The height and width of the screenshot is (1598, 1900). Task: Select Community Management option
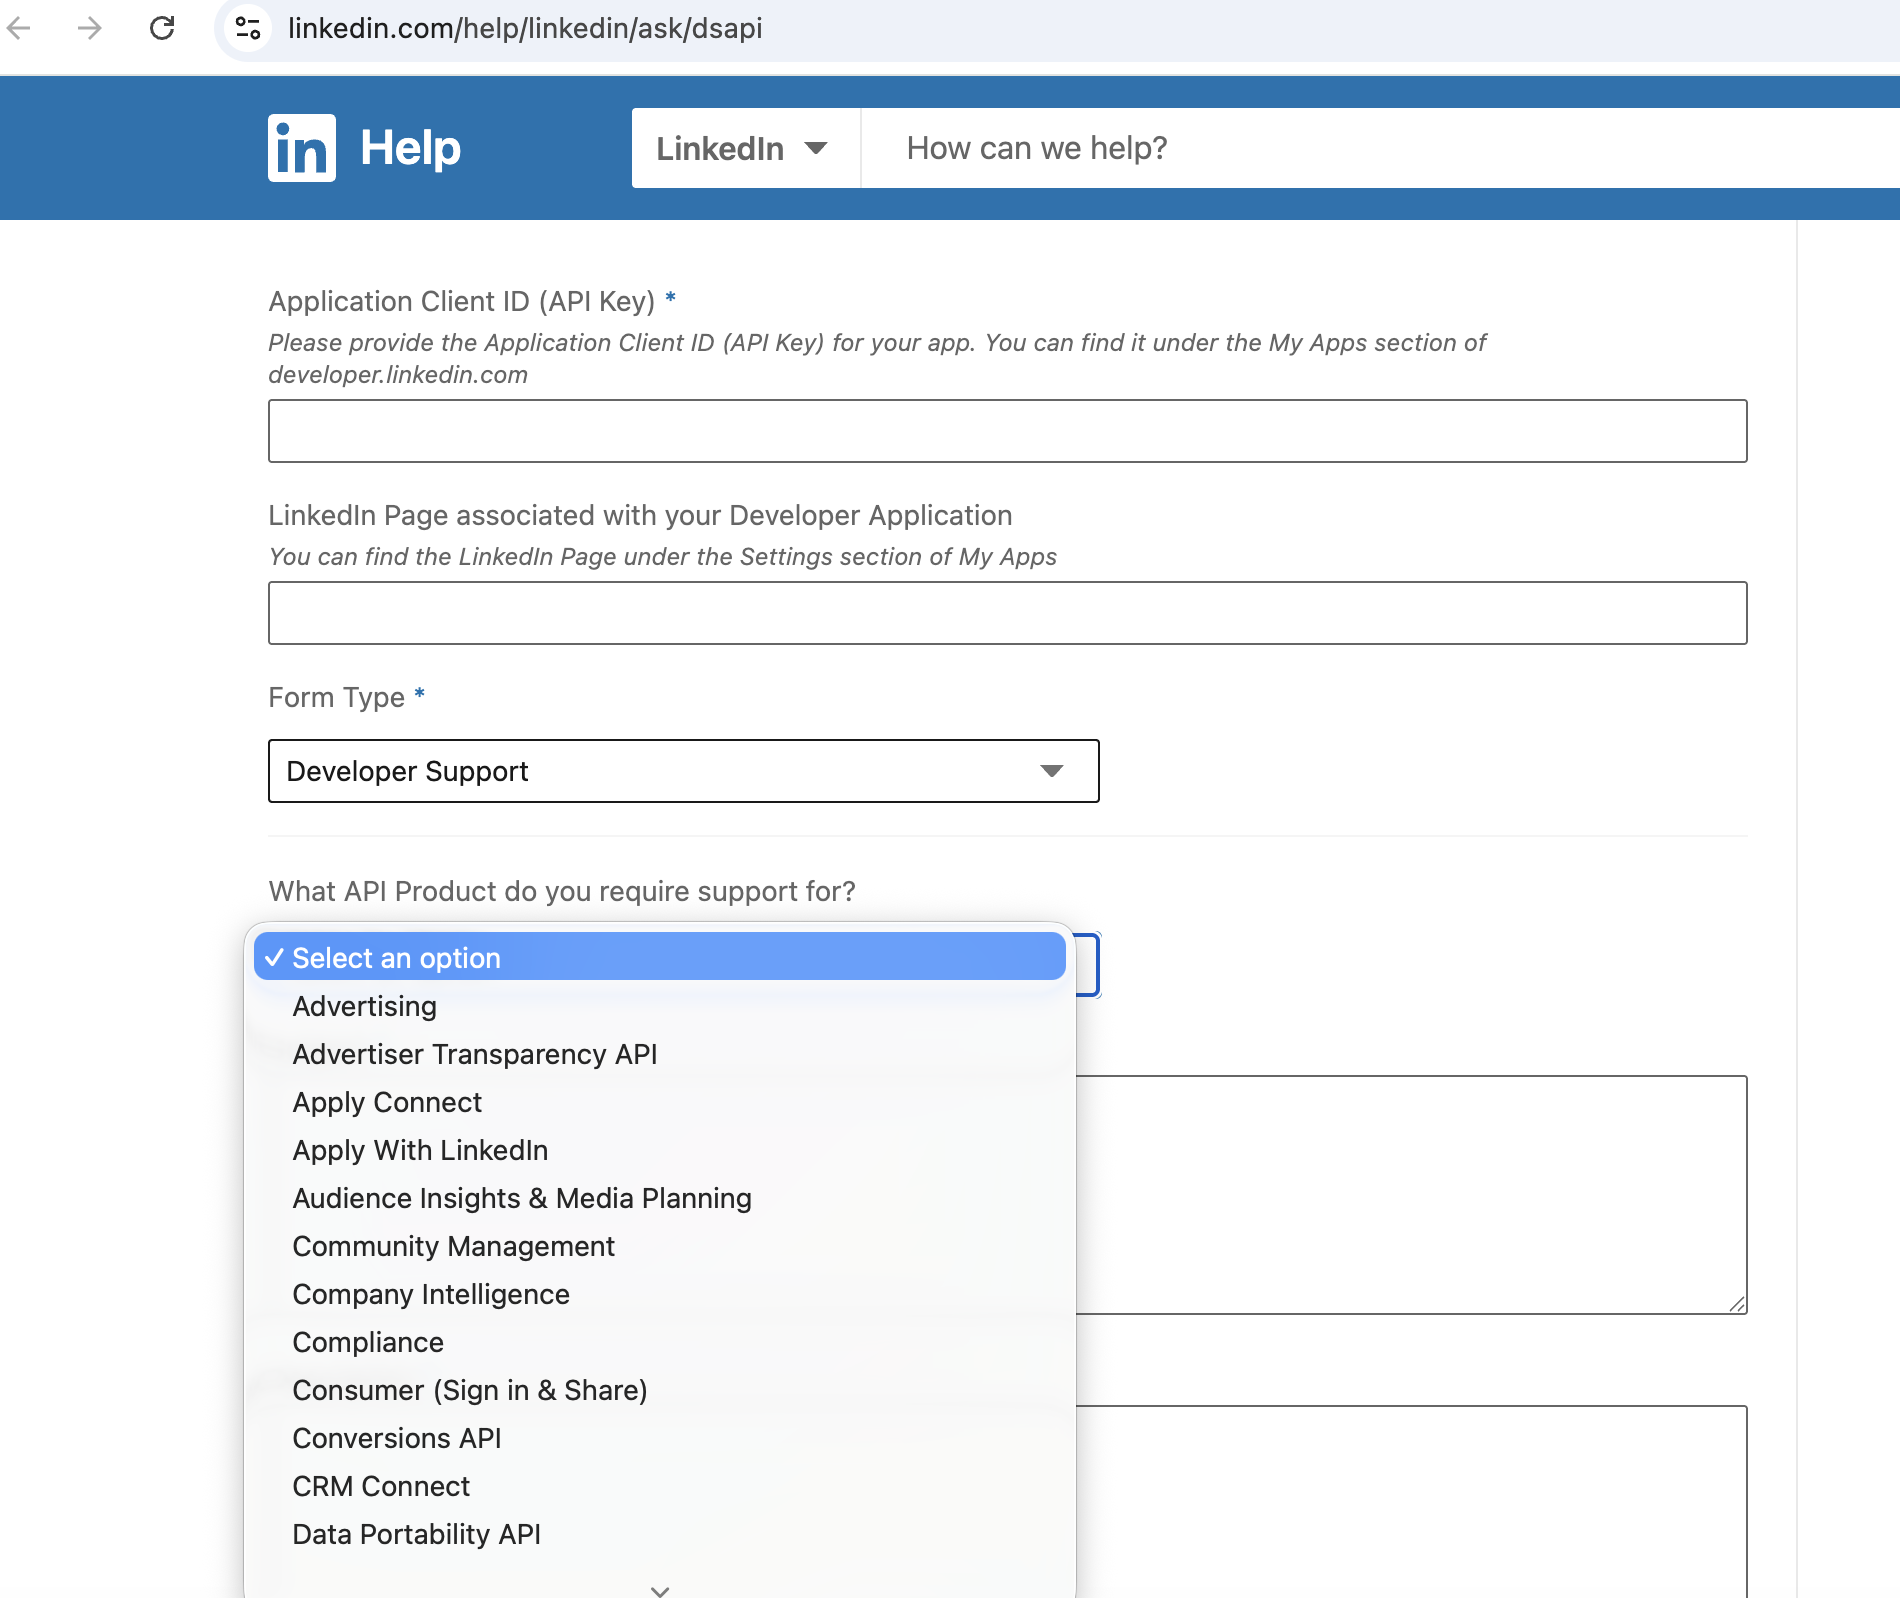(x=660, y=1246)
